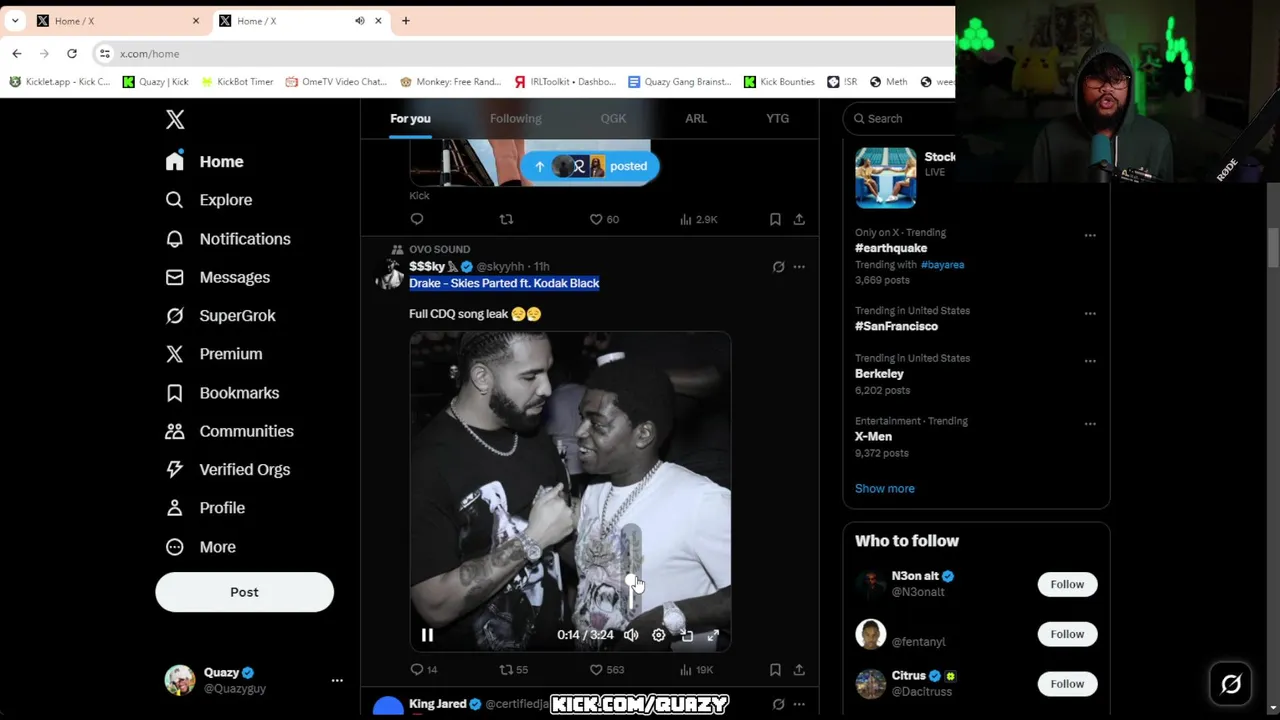The width and height of the screenshot is (1280, 720).
Task: Repost the Kick post above
Action: coord(506,219)
